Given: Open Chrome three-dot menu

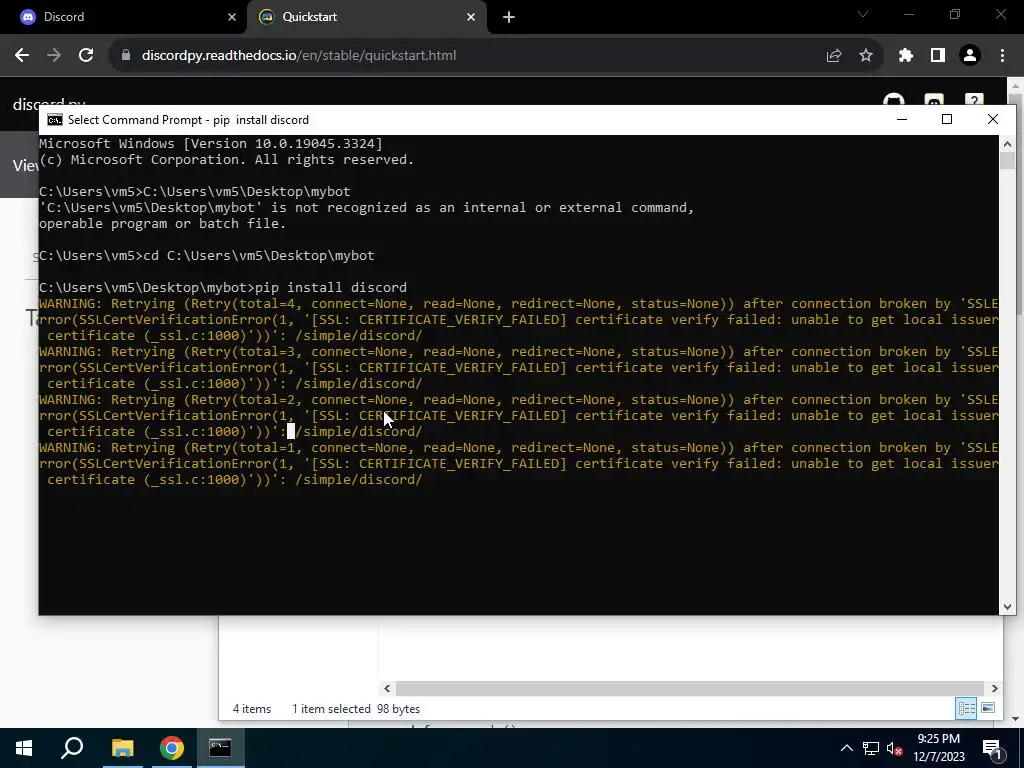Looking at the screenshot, I should coord(1002,56).
